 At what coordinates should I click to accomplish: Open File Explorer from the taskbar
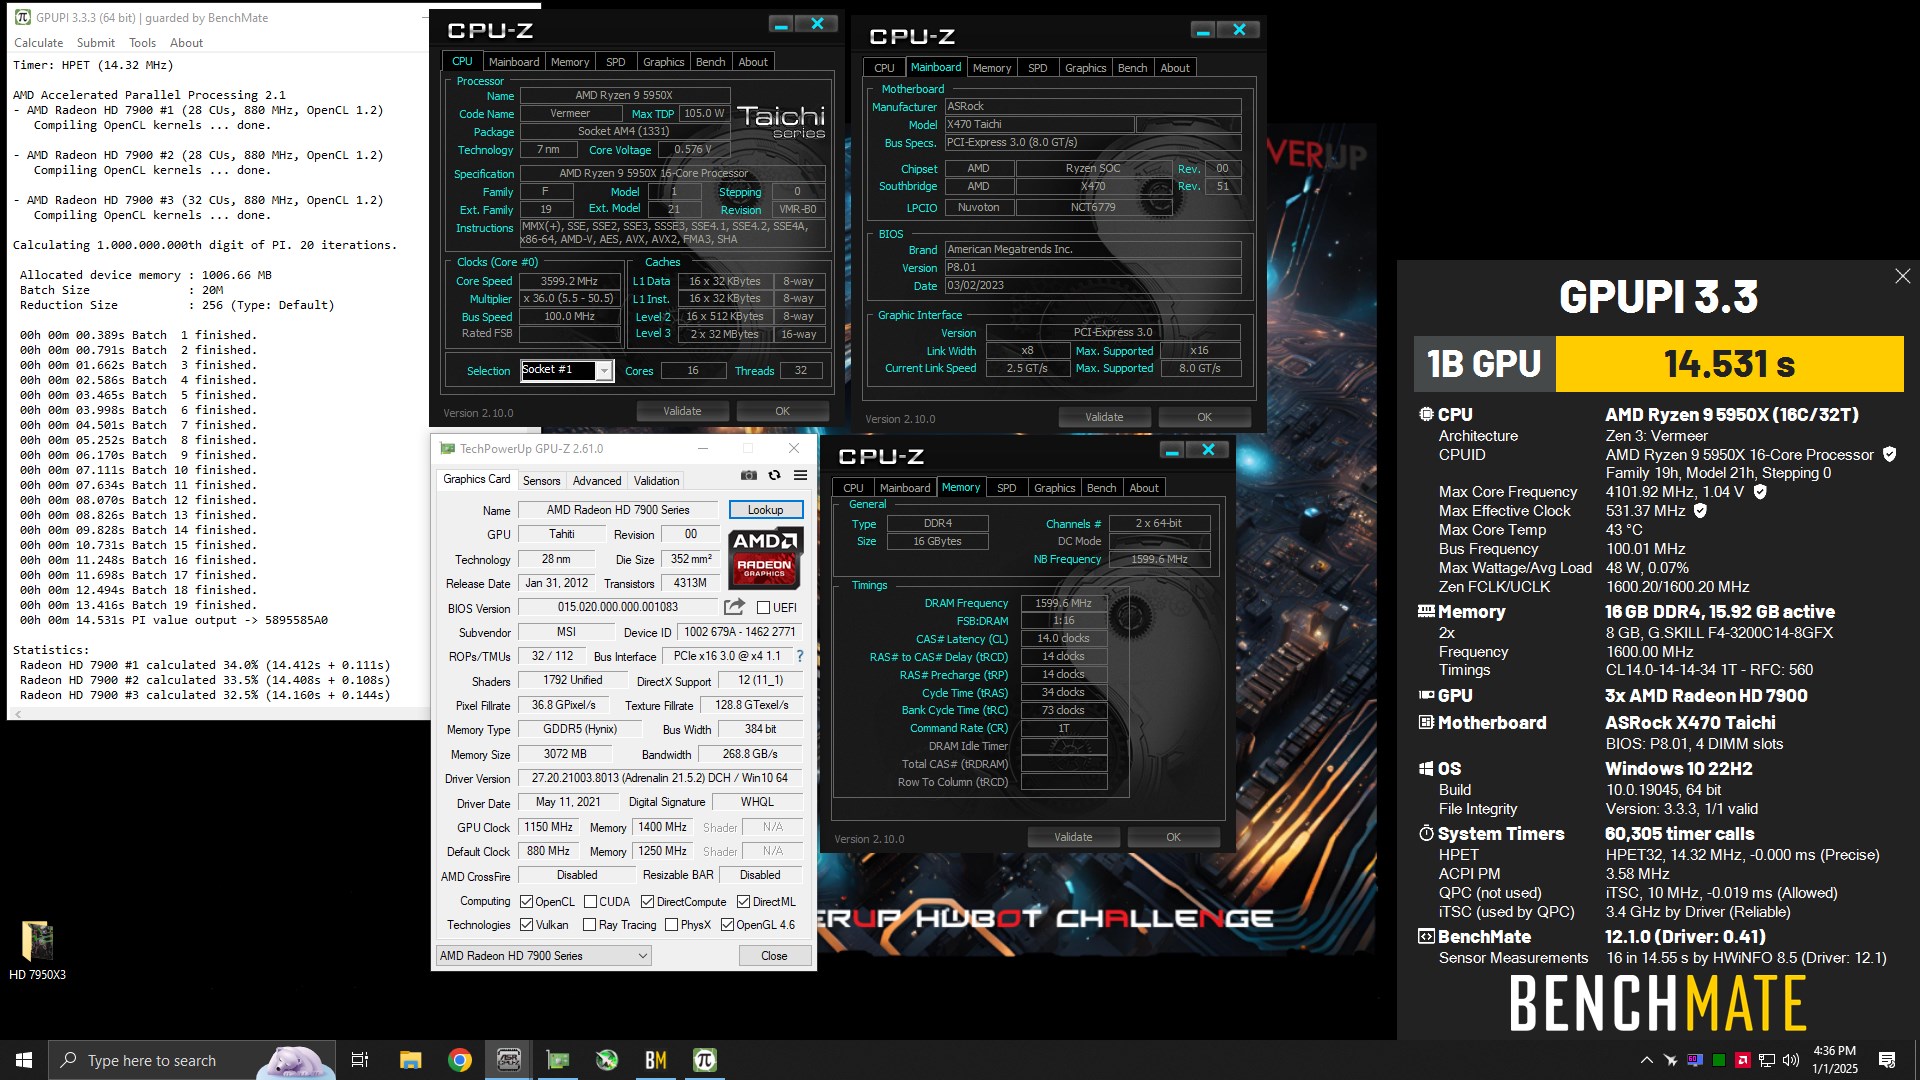click(x=410, y=1060)
